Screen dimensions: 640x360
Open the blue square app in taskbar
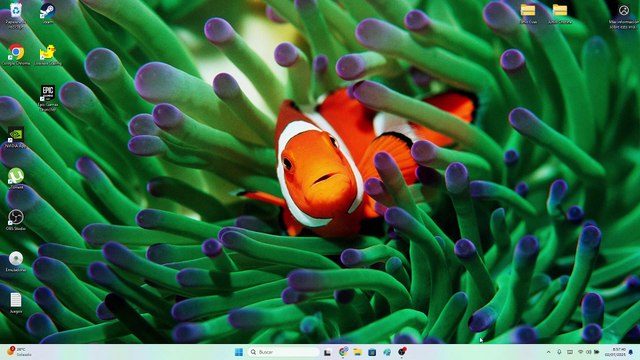[x=372, y=352]
